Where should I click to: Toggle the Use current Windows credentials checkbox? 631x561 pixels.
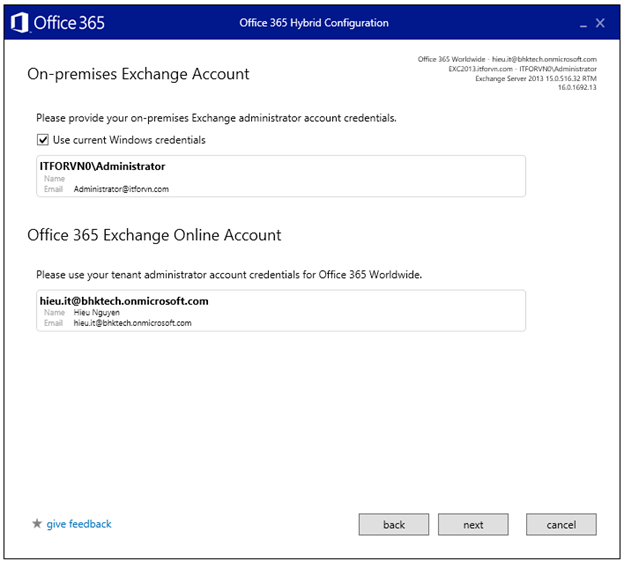coord(43,140)
